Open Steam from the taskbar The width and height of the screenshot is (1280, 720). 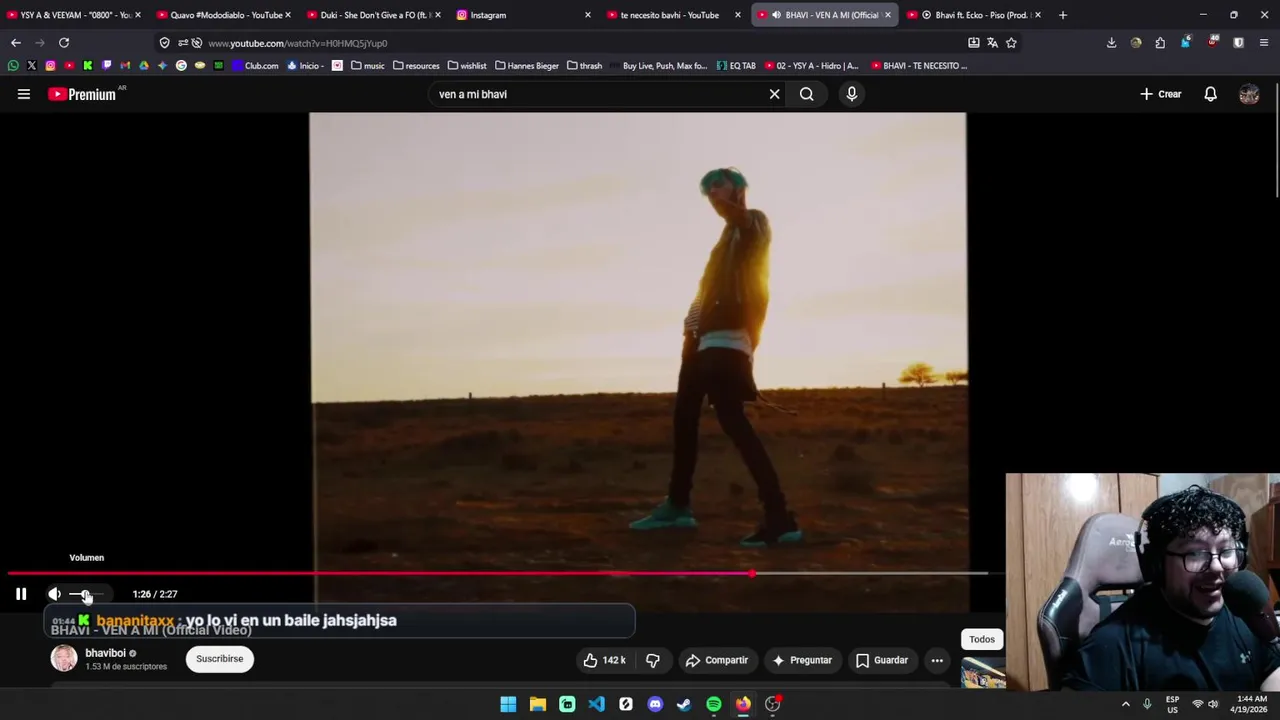tap(684, 704)
